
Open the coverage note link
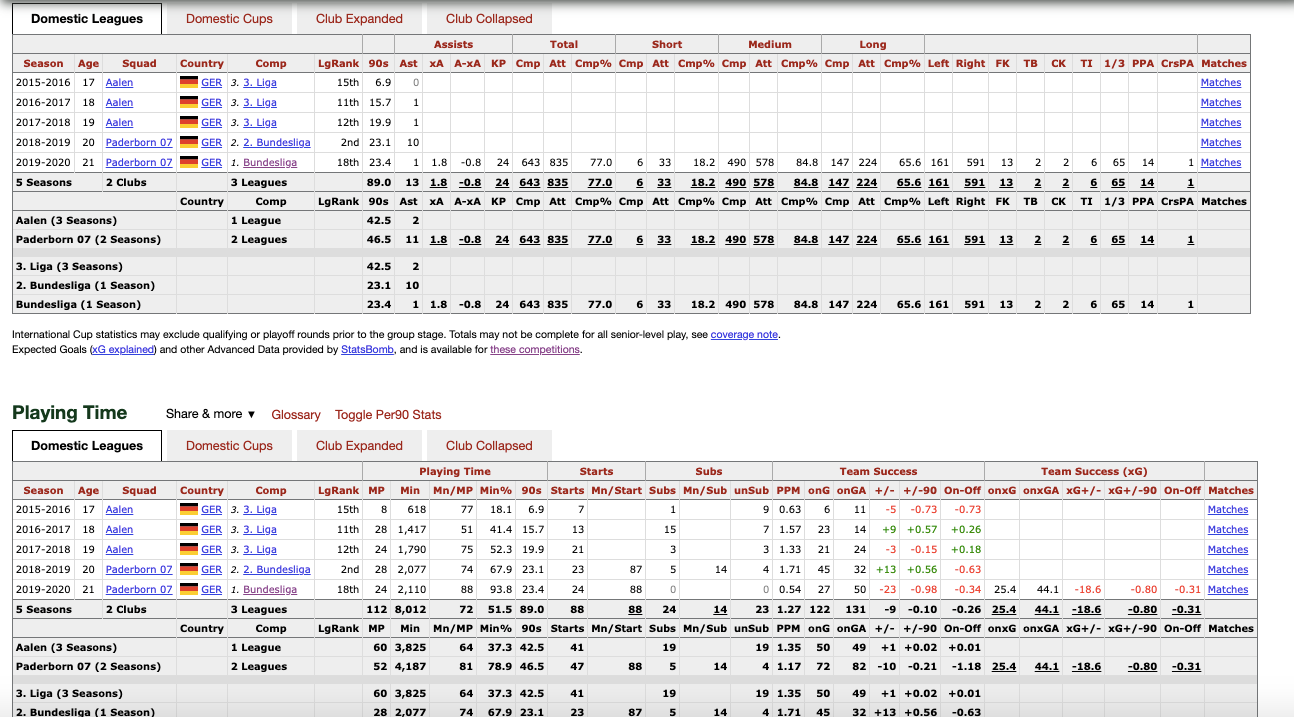coord(744,335)
